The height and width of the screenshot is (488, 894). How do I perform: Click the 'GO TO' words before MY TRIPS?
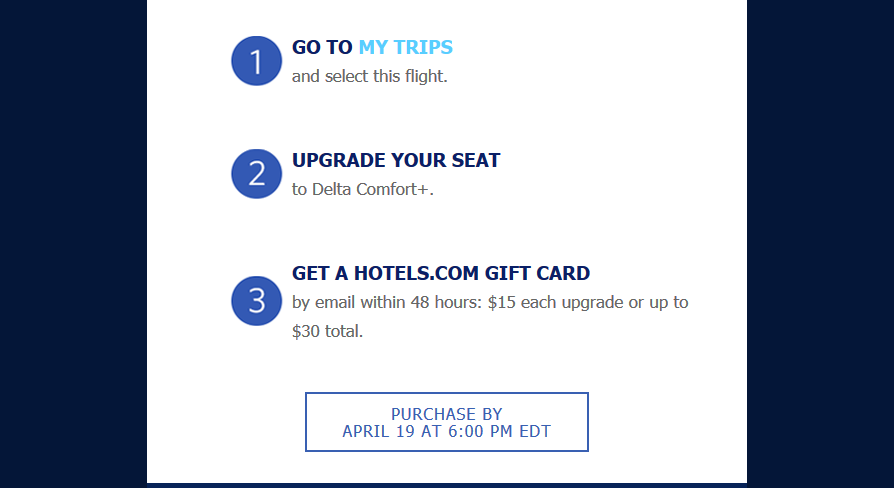(x=322, y=47)
